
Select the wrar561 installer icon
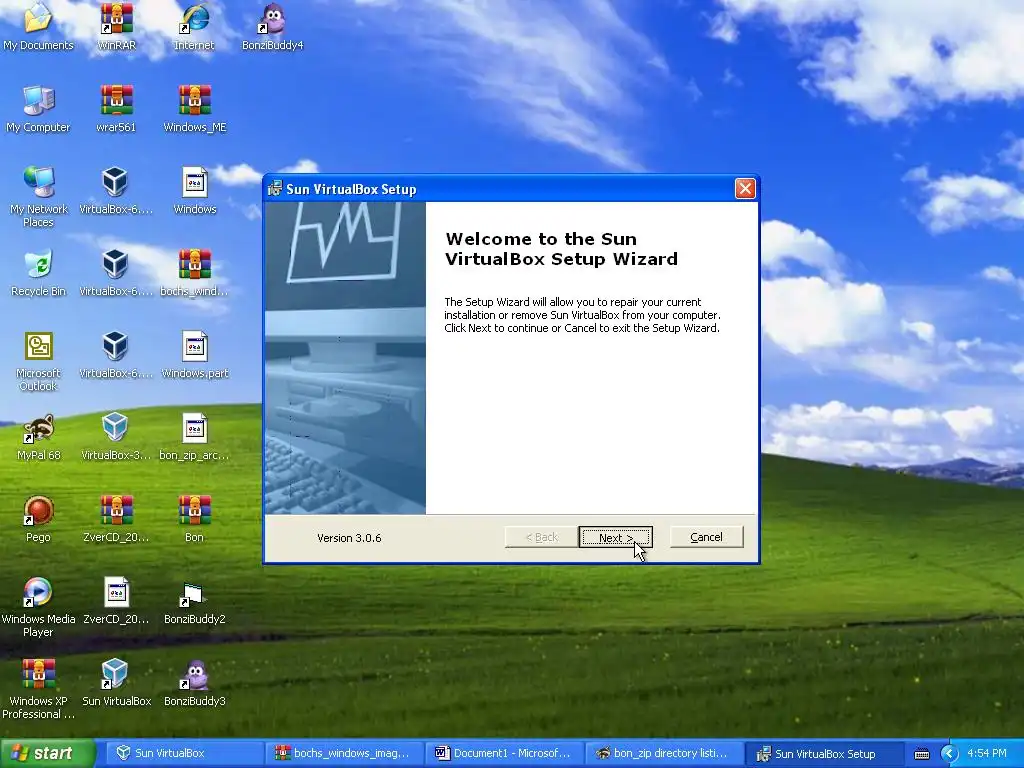[x=116, y=108]
